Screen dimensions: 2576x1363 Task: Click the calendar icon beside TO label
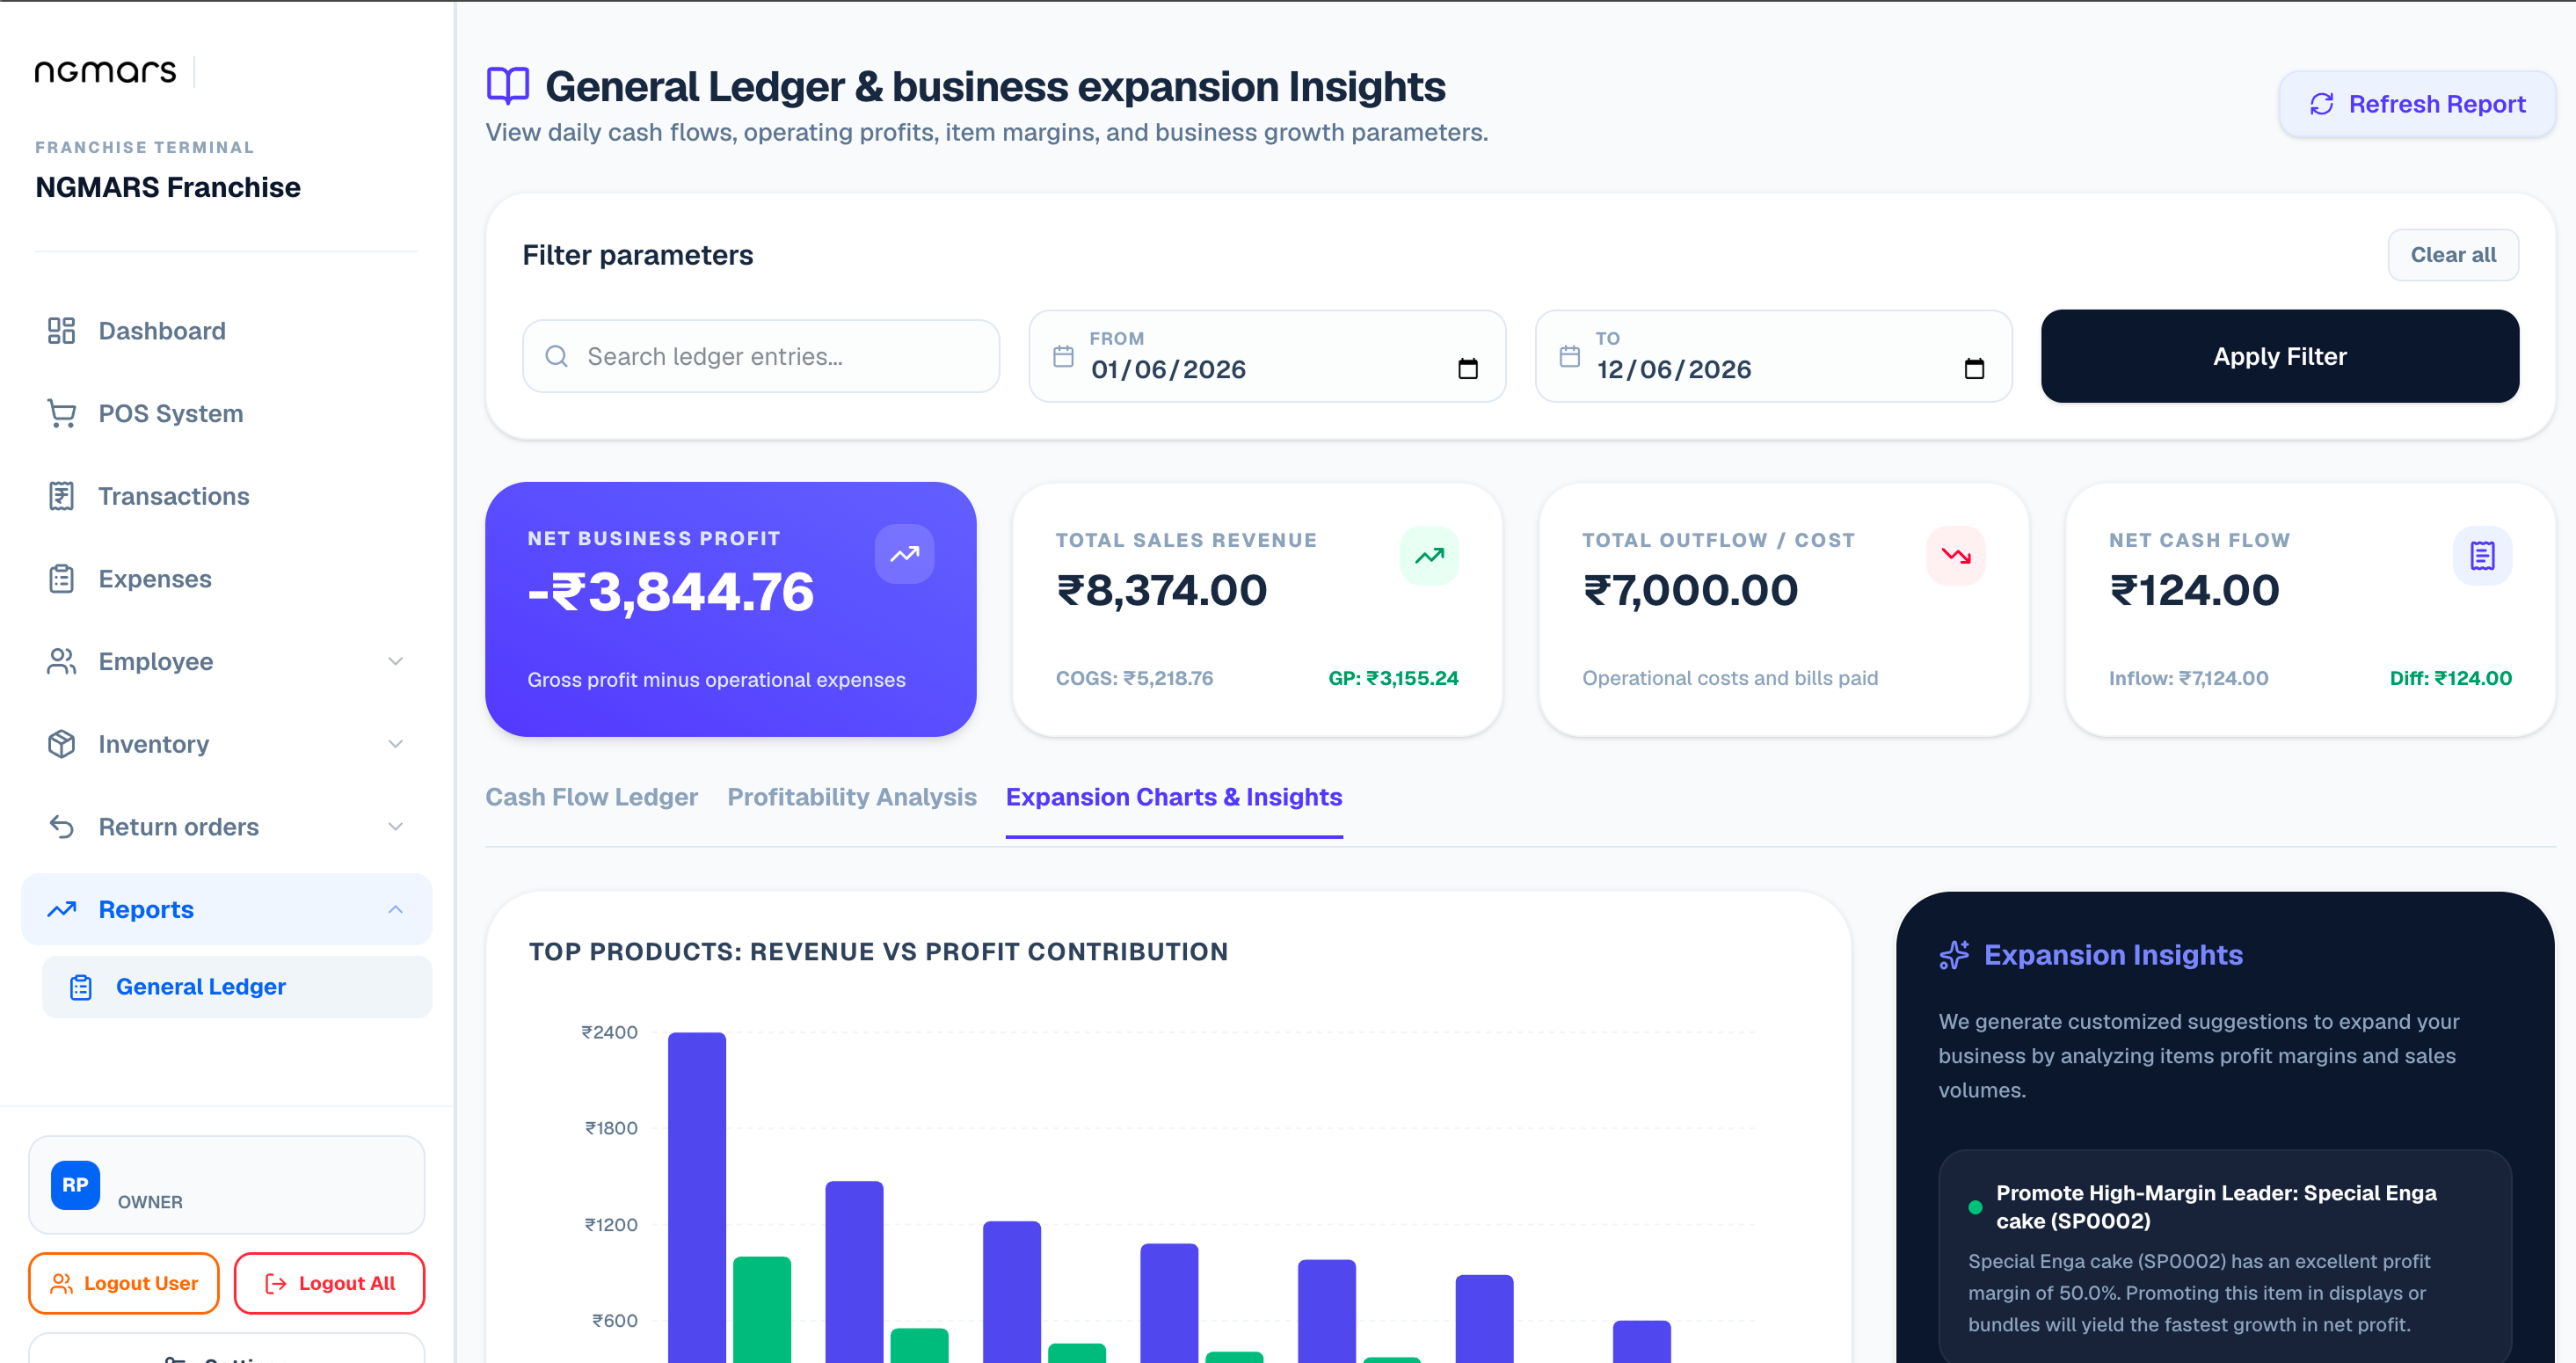pyautogui.click(x=1570, y=356)
